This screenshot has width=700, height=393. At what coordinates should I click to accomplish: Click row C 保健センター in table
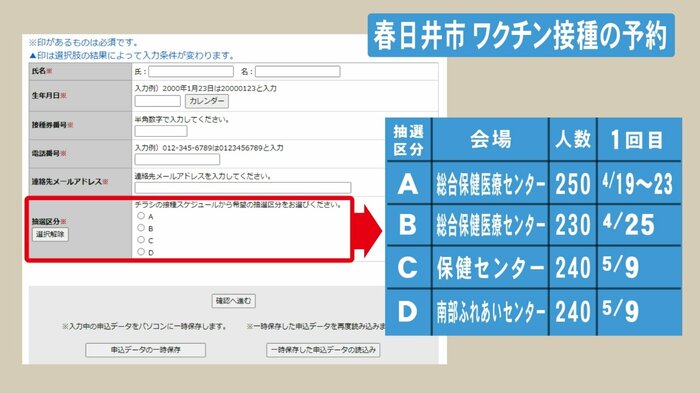533,268
